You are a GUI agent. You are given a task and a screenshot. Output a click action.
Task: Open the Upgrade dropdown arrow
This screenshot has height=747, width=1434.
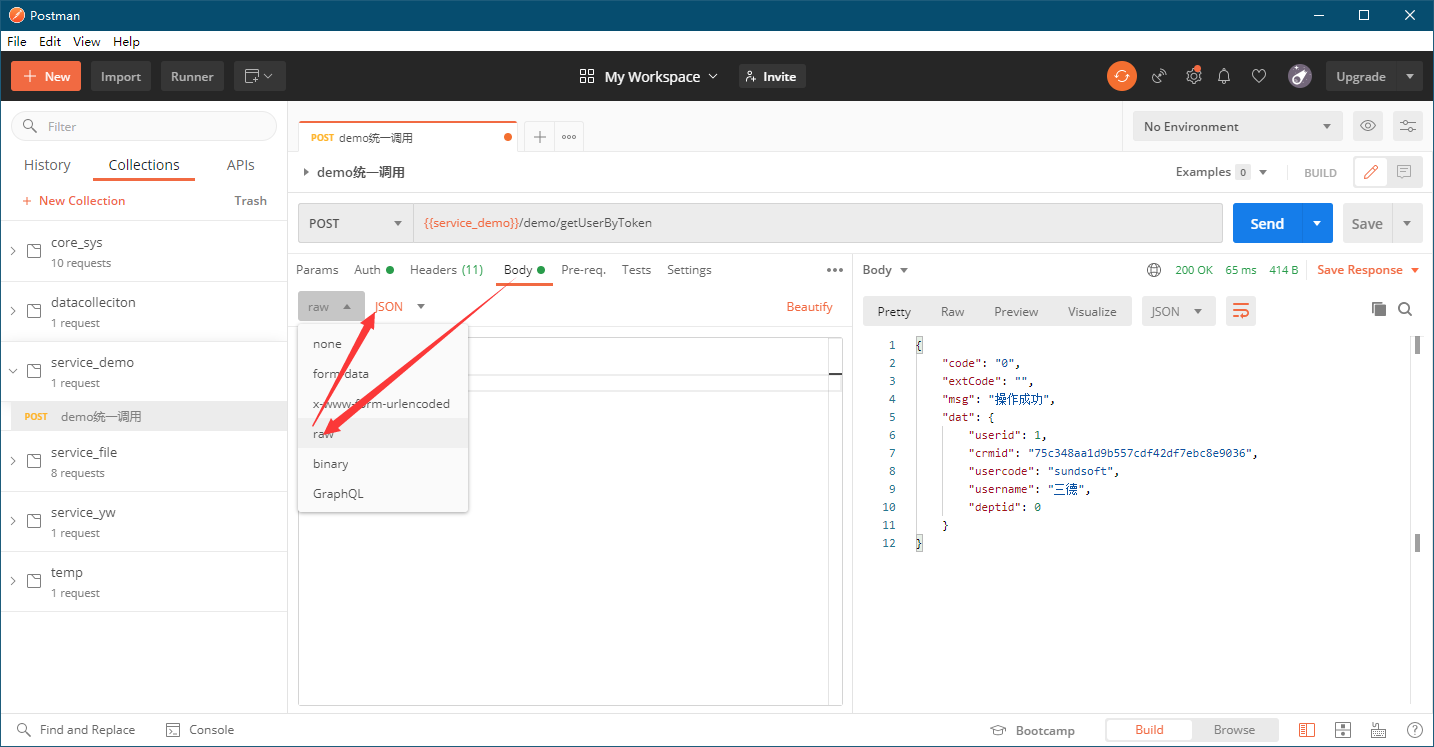coord(1410,76)
